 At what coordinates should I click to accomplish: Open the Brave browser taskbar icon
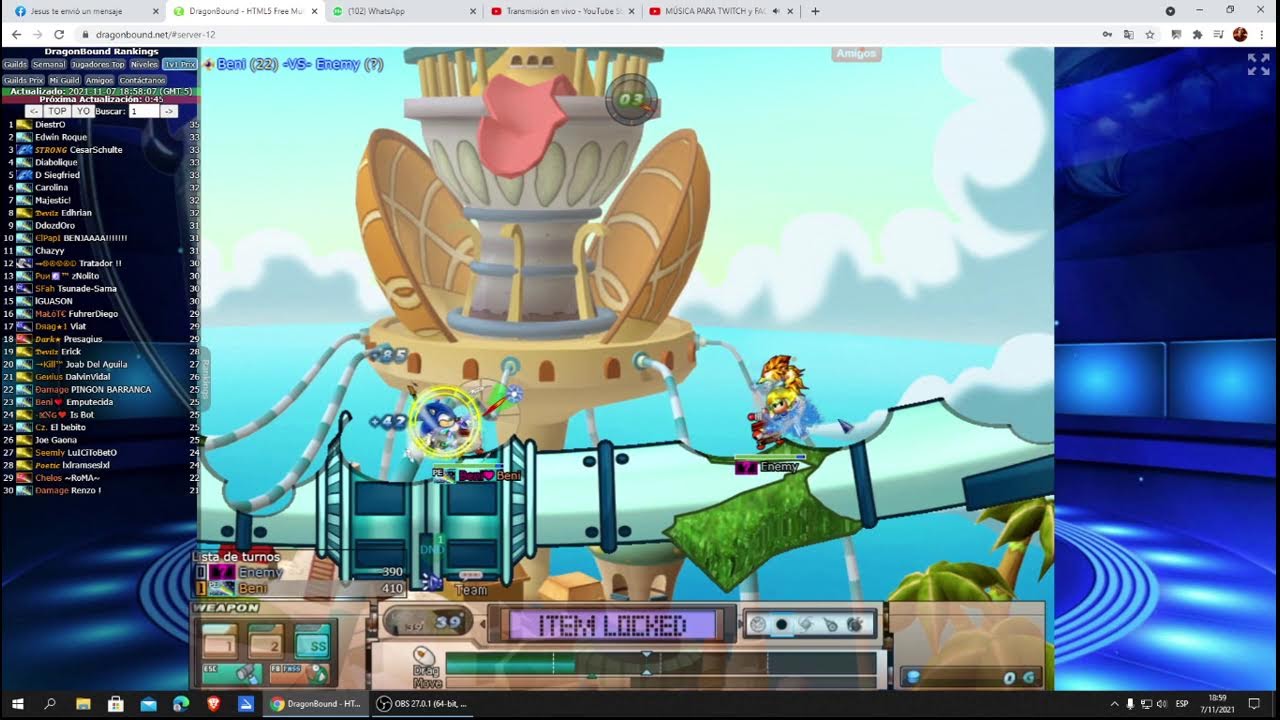213,704
